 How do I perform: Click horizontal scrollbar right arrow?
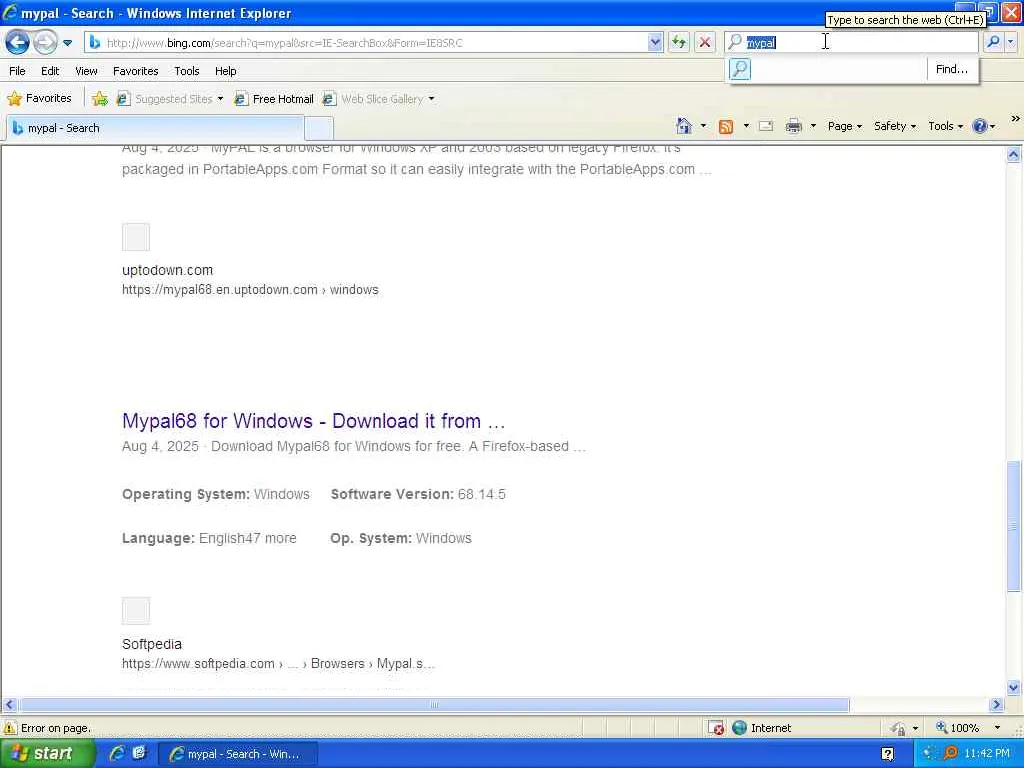(997, 705)
